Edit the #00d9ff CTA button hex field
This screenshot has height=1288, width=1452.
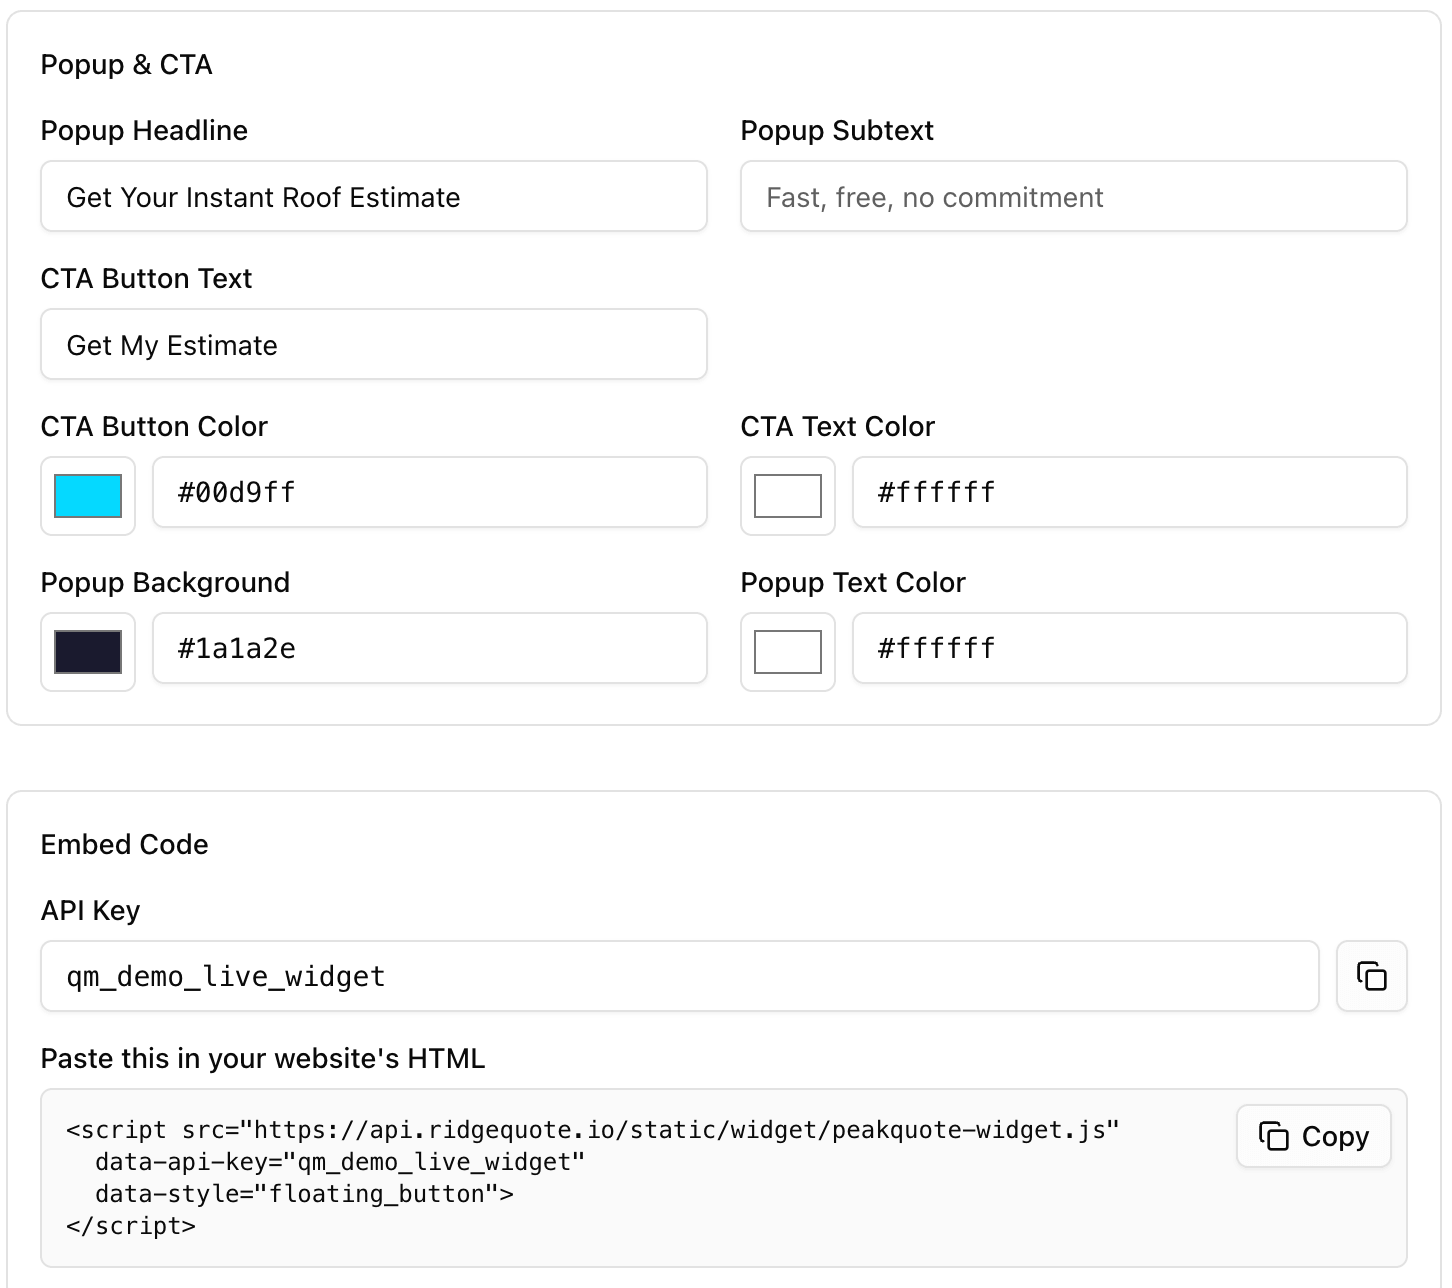click(x=429, y=492)
